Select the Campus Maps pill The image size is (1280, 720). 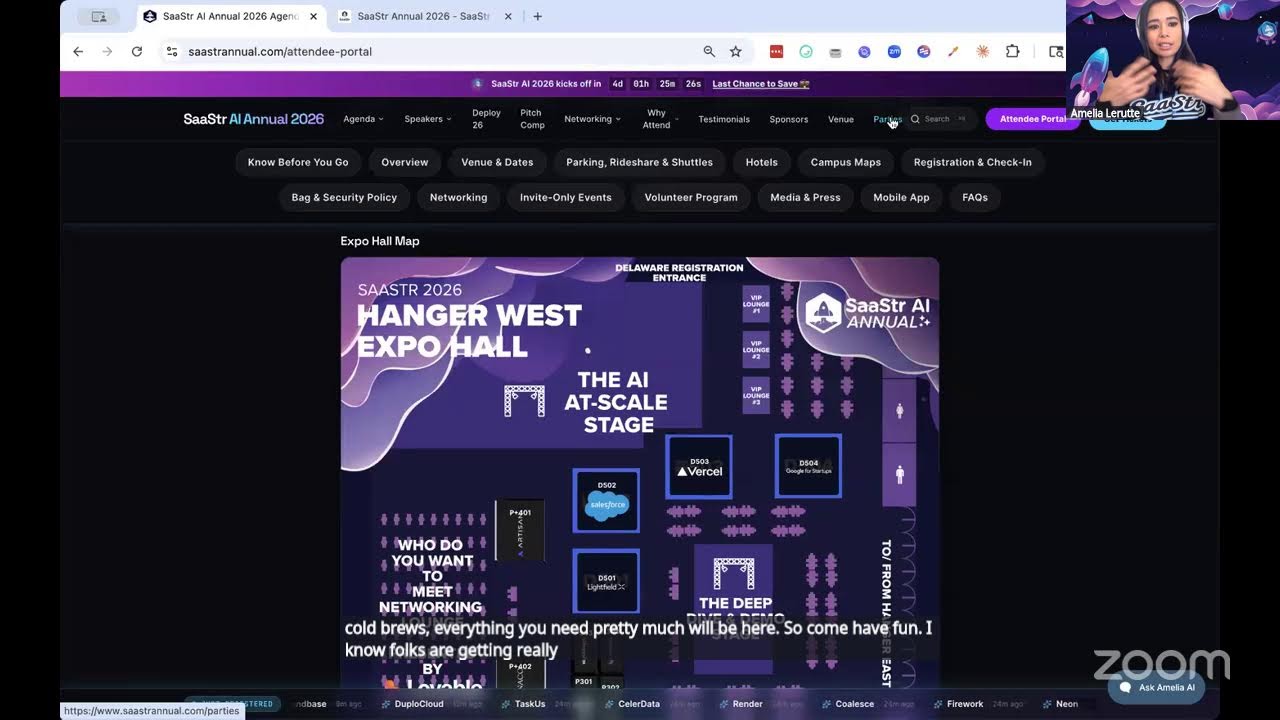coord(846,162)
